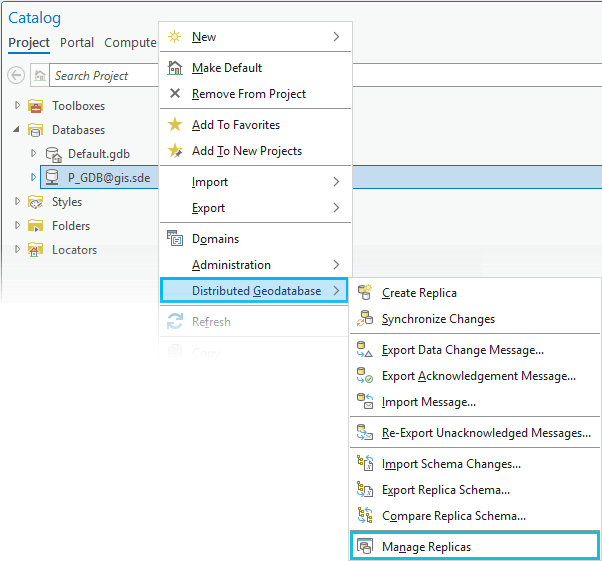This screenshot has width=602, height=561.
Task: Expand the Toolboxes tree node
Action: [17, 105]
